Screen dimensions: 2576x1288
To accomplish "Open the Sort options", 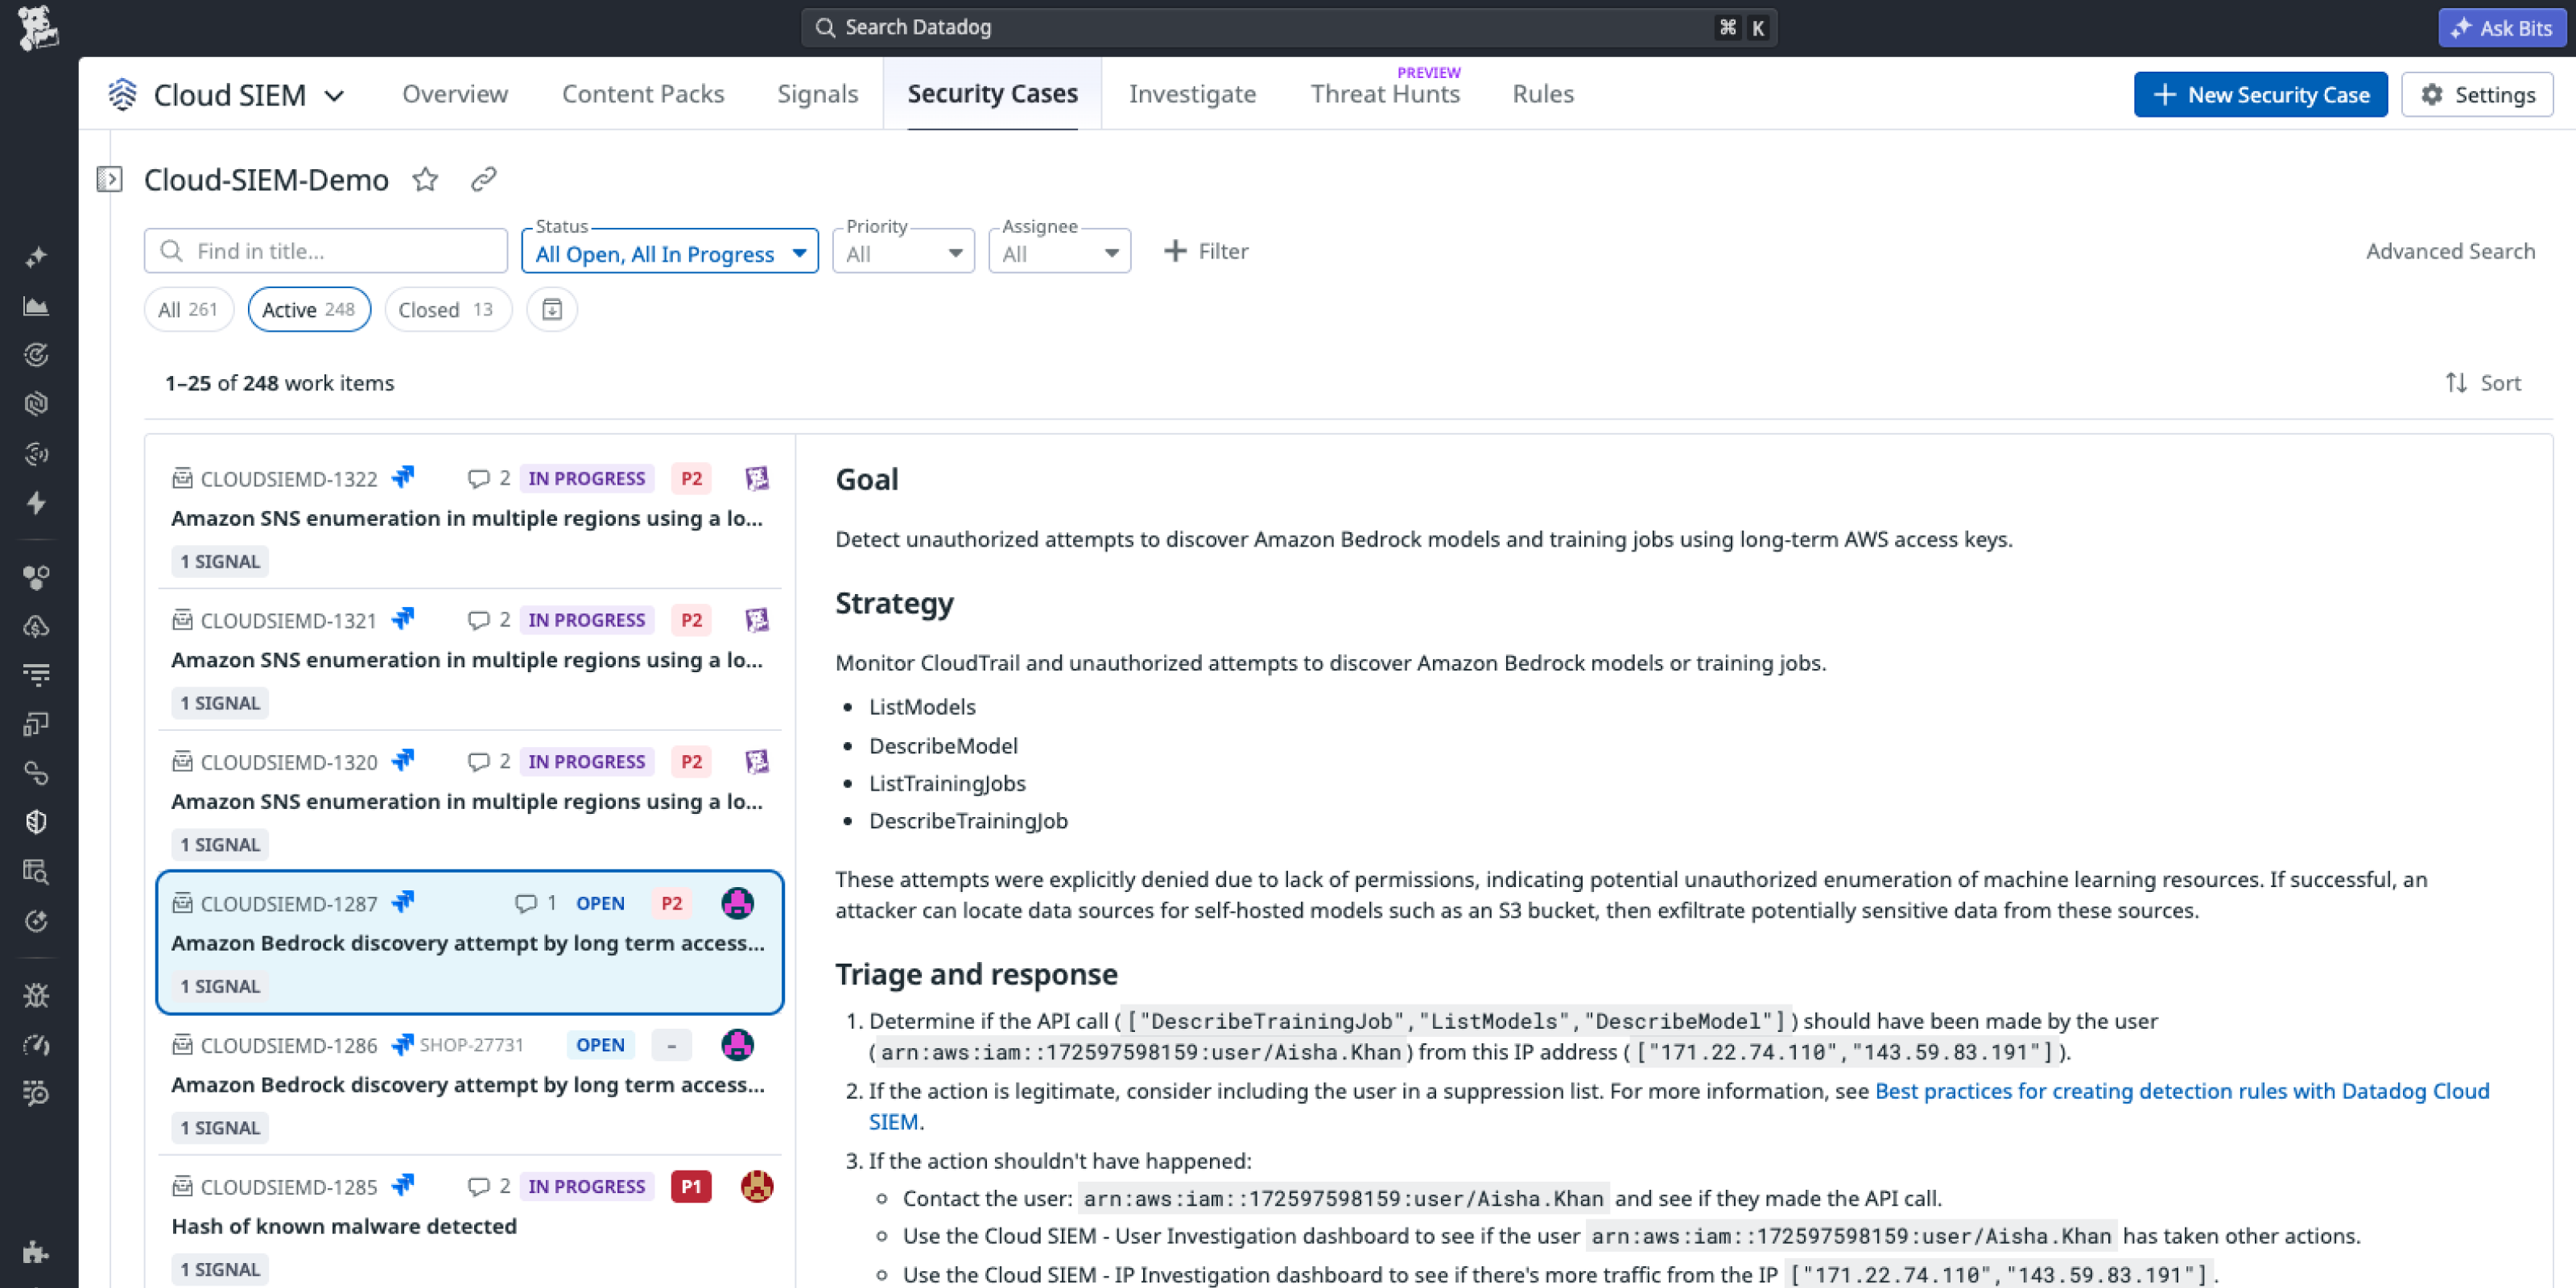I will [2483, 383].
